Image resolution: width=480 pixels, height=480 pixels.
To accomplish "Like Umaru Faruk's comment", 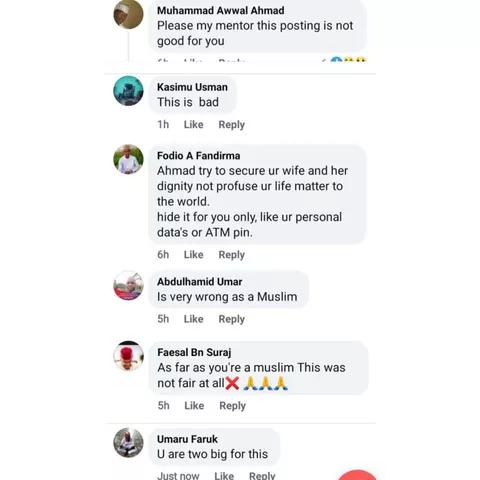I will (x=224, y=475).
